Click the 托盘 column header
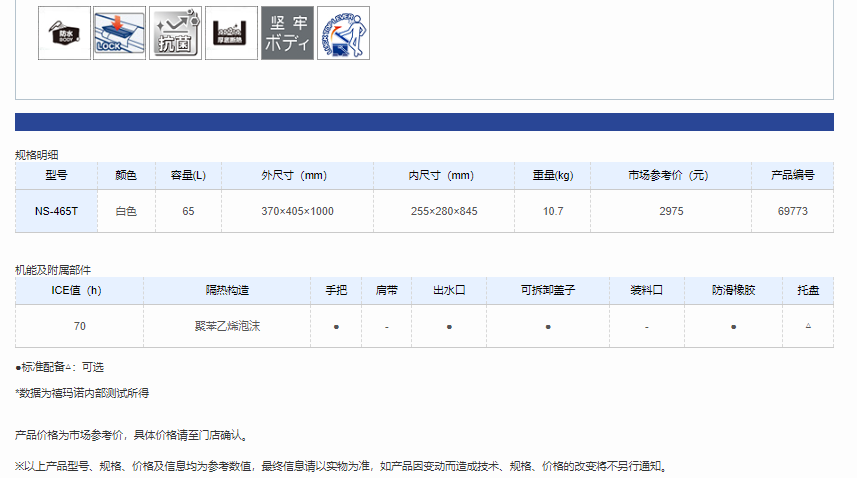Viewport: 868px width, 478px height. (x=808, y=290)
